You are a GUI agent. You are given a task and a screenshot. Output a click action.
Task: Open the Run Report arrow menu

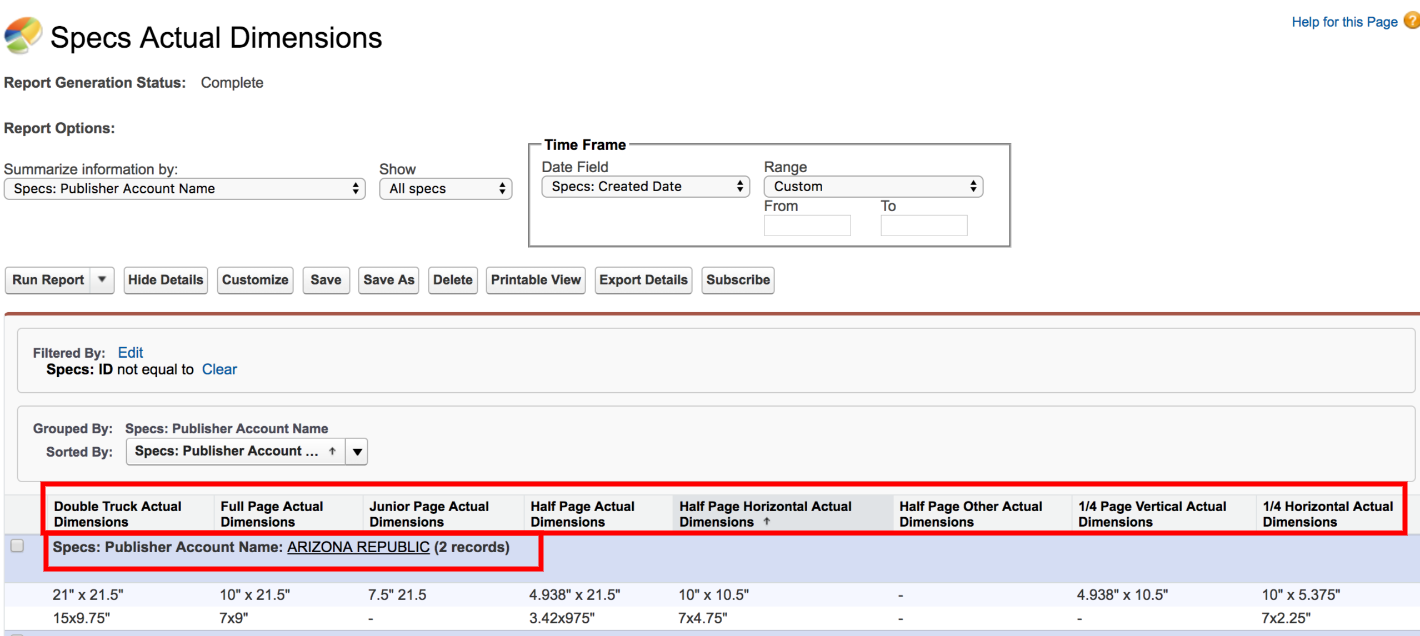(x=102, y=280)
